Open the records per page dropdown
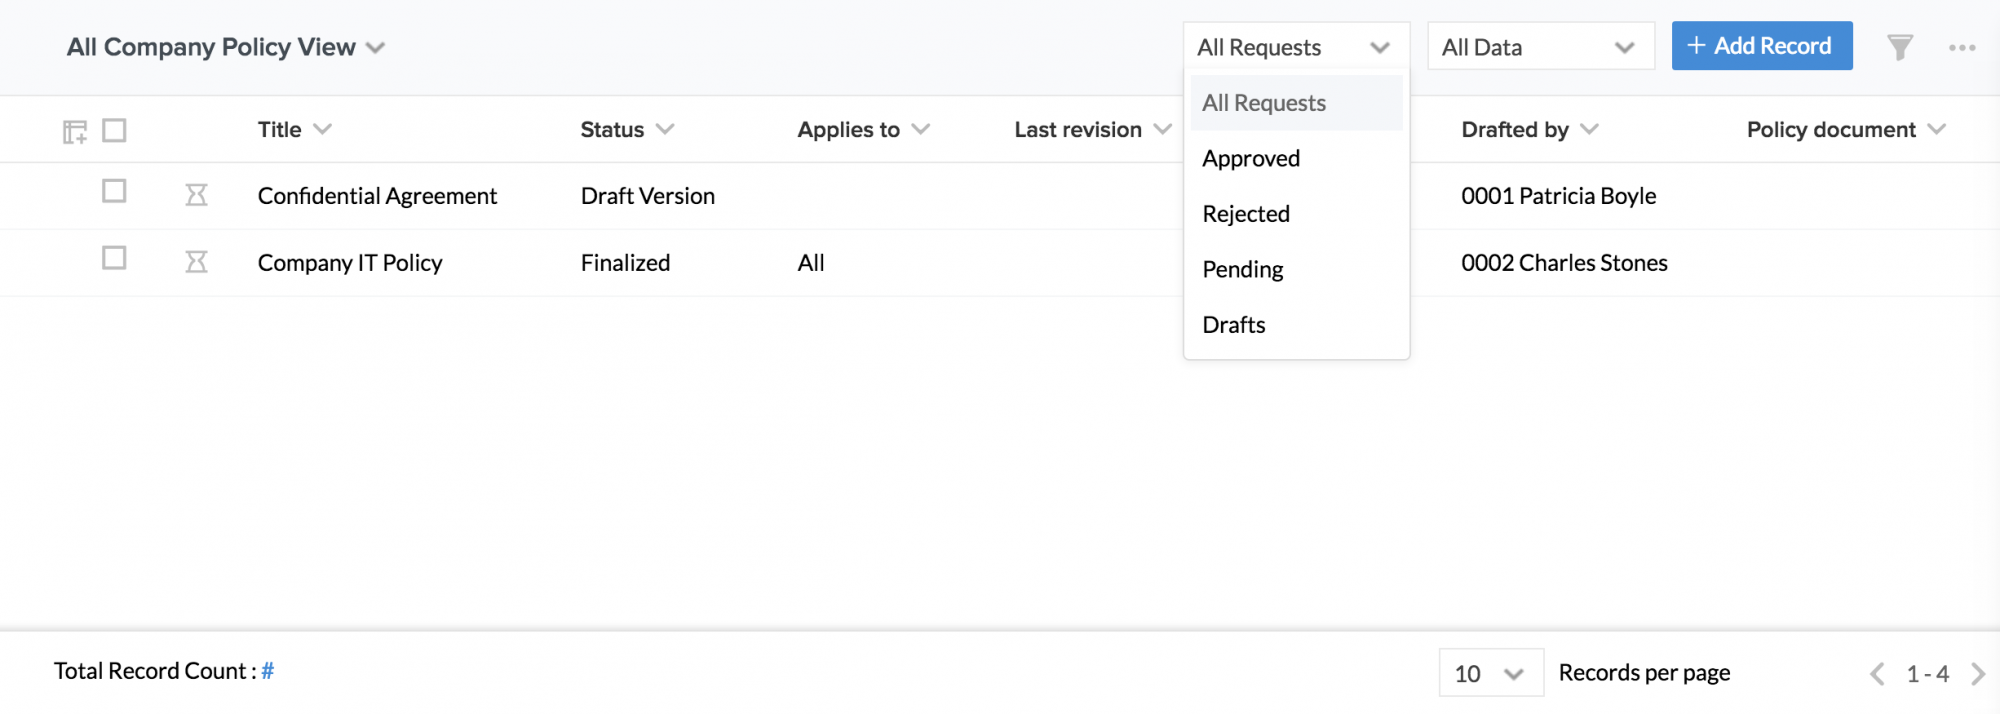Image resolution: width=2000 pixels, height=714 pixels. coord(1490,674)
